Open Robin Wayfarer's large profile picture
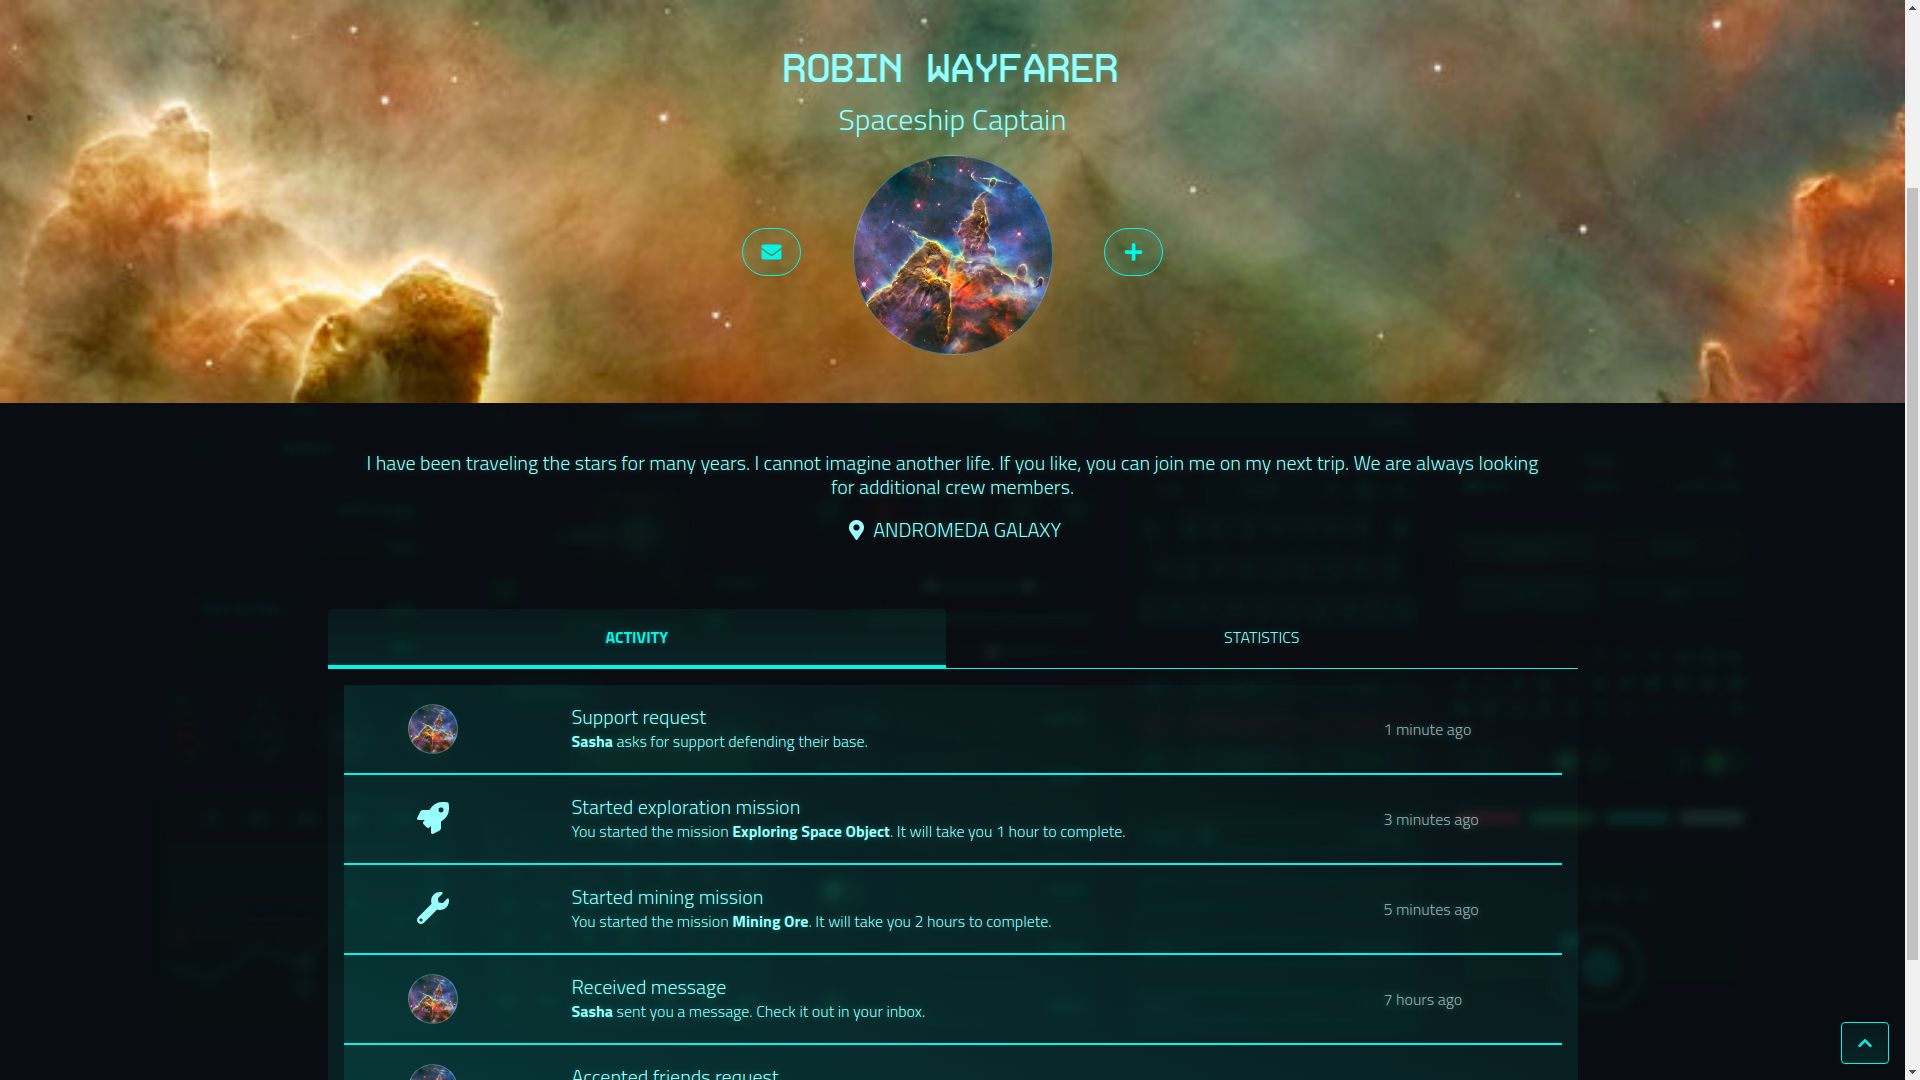The image size is (1920, 1080). coord(952,255)
